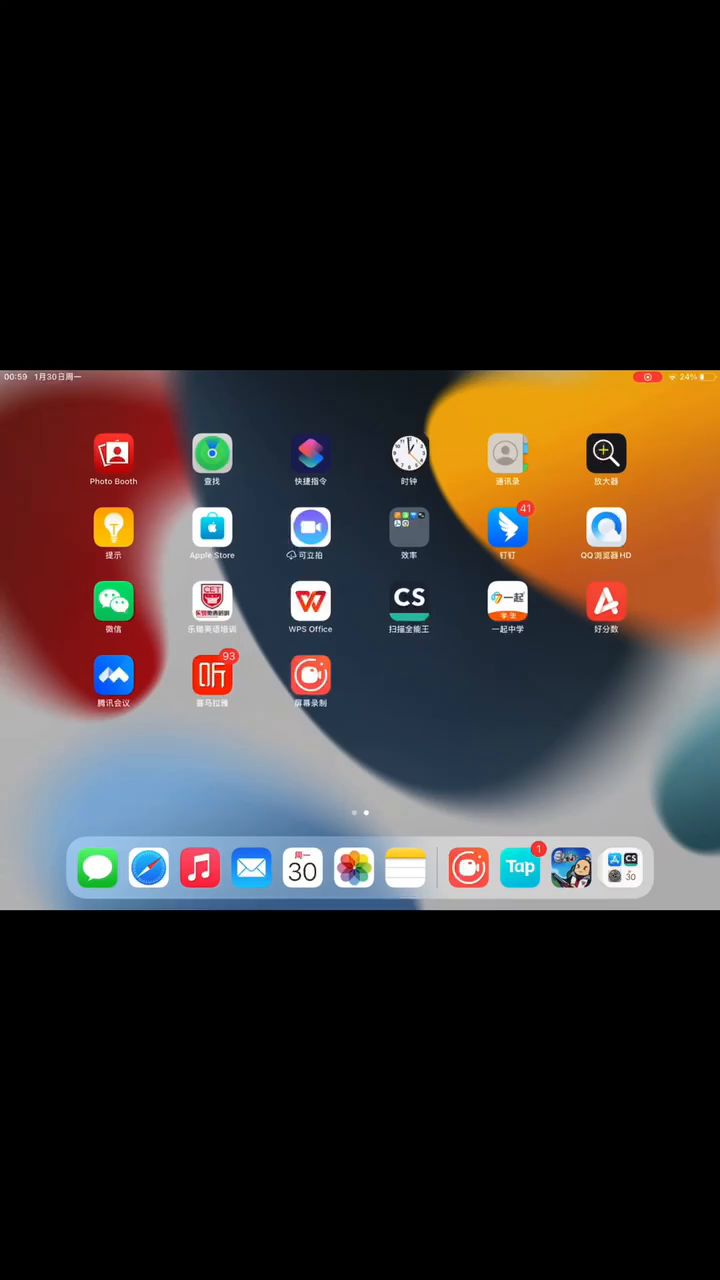The height and width of the screenshot is (1280, 720).
Task: Open Messages from the dock
Action: (x=98, y=868)
